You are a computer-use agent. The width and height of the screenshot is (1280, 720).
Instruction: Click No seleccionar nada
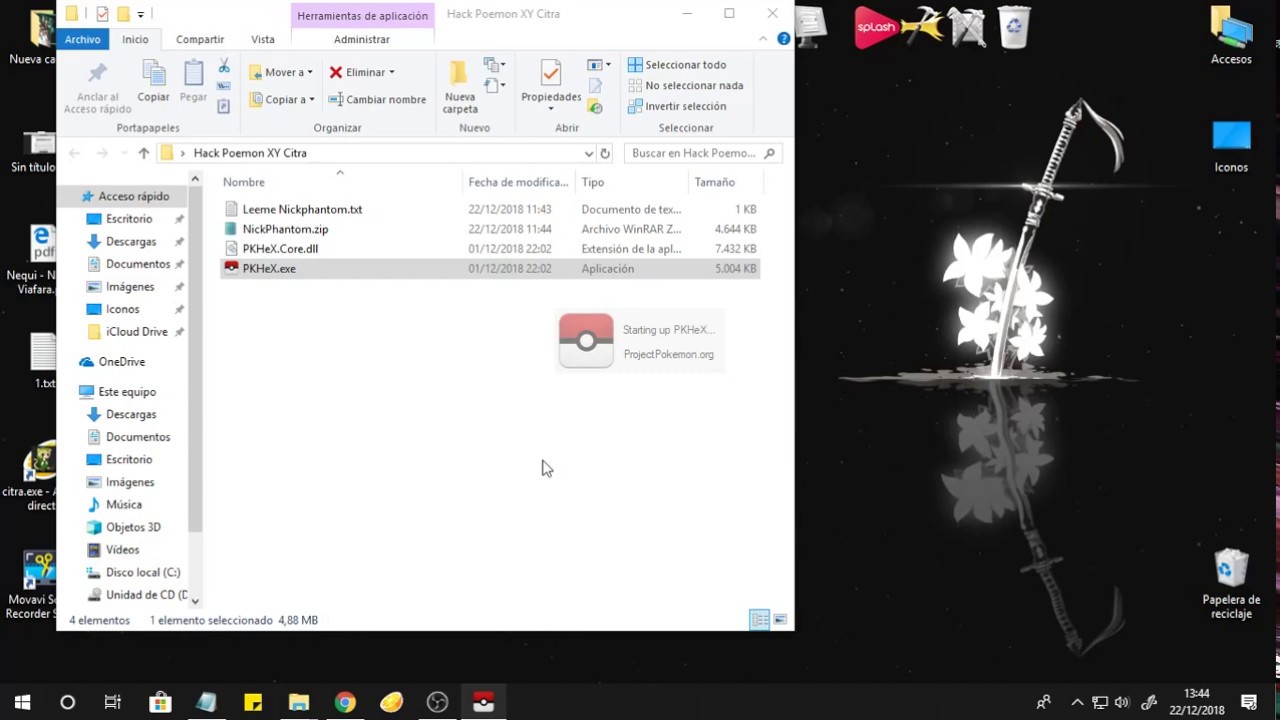coord(685,85)
